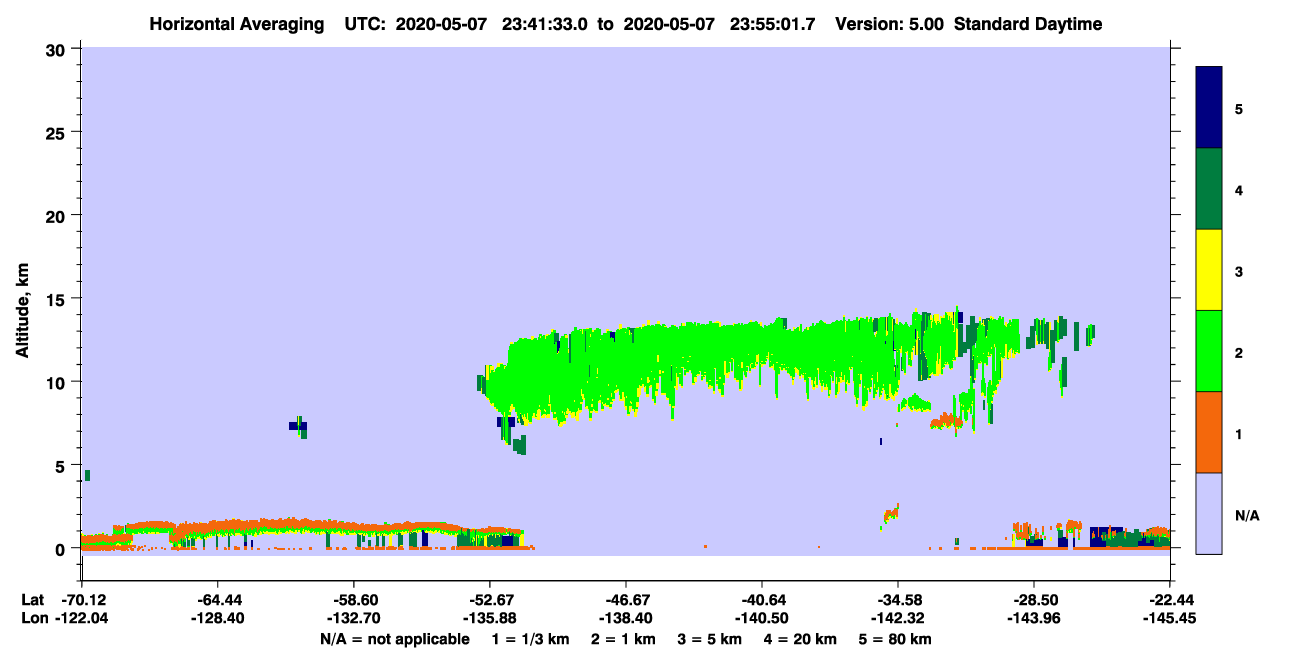1300x667 pixels.
Task: Click legend entry '4 = 20 km'
Action: [x=802, y=639]
